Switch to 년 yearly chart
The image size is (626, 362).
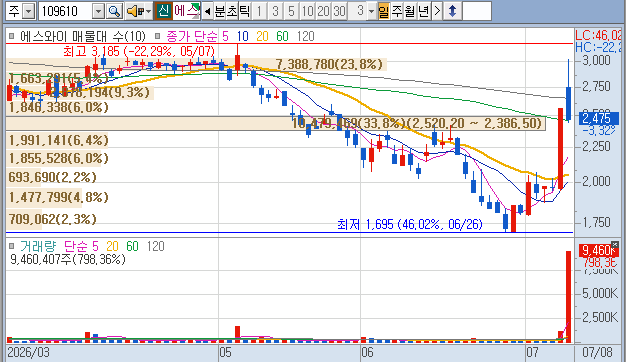coord(423,11)
